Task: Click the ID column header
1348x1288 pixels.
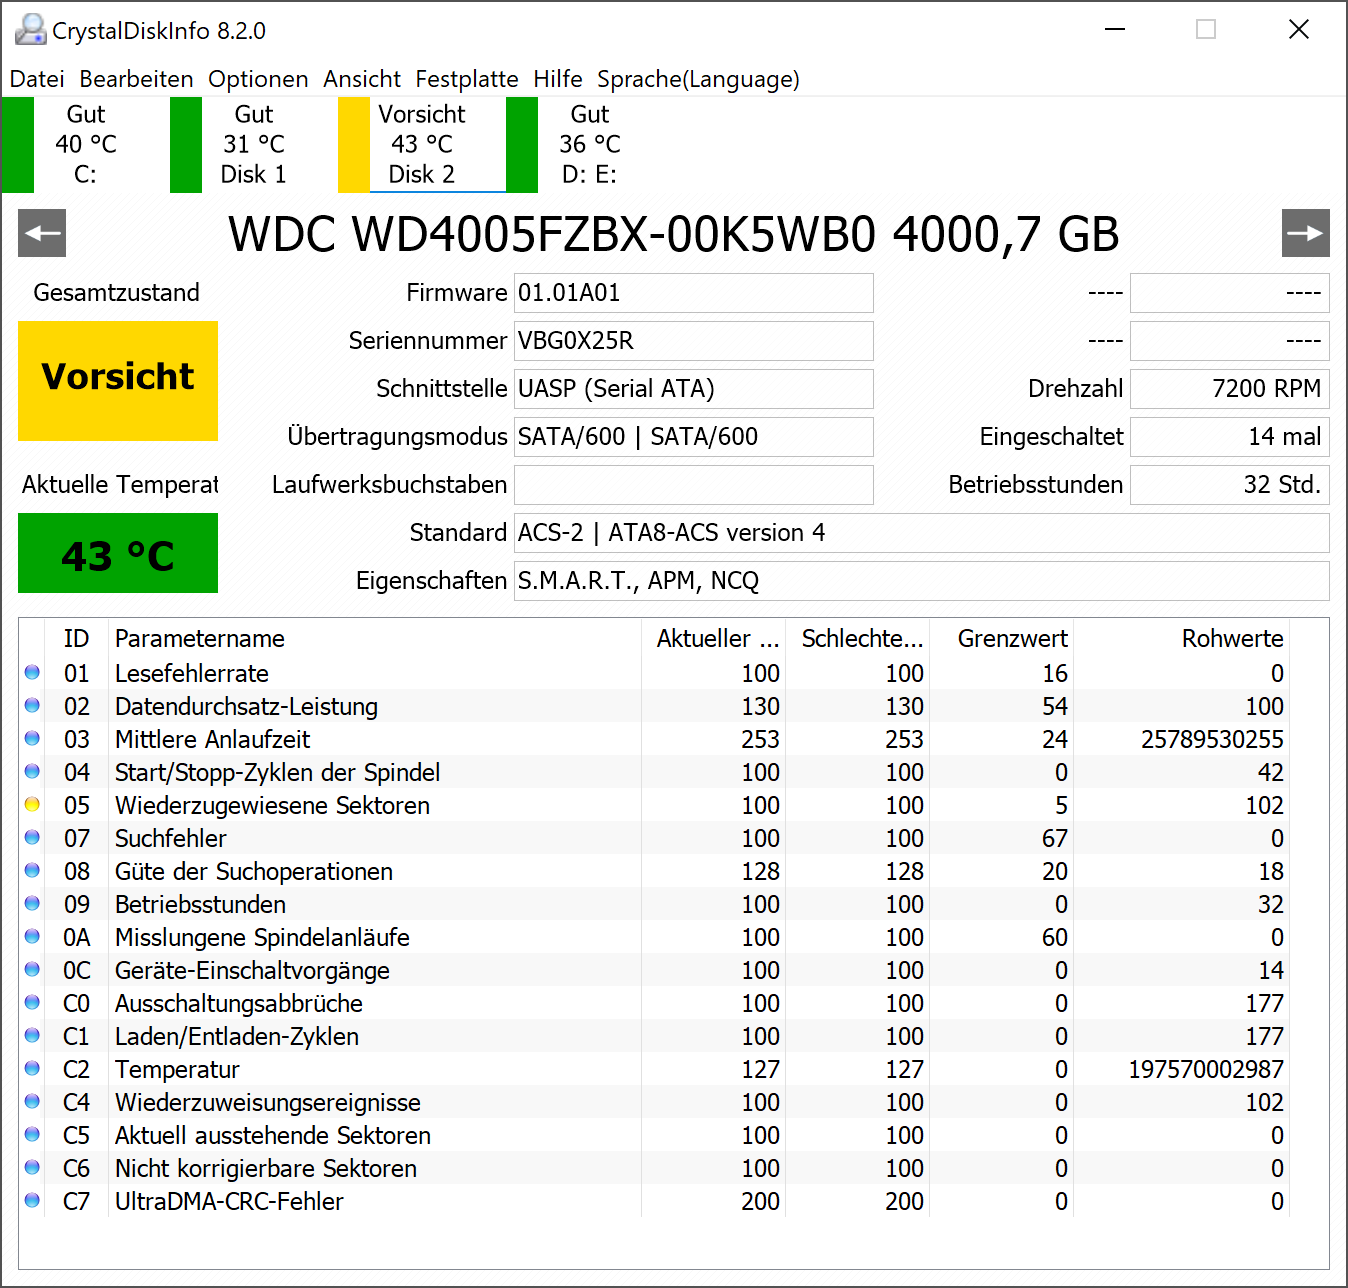Action: tap(76, 638)
